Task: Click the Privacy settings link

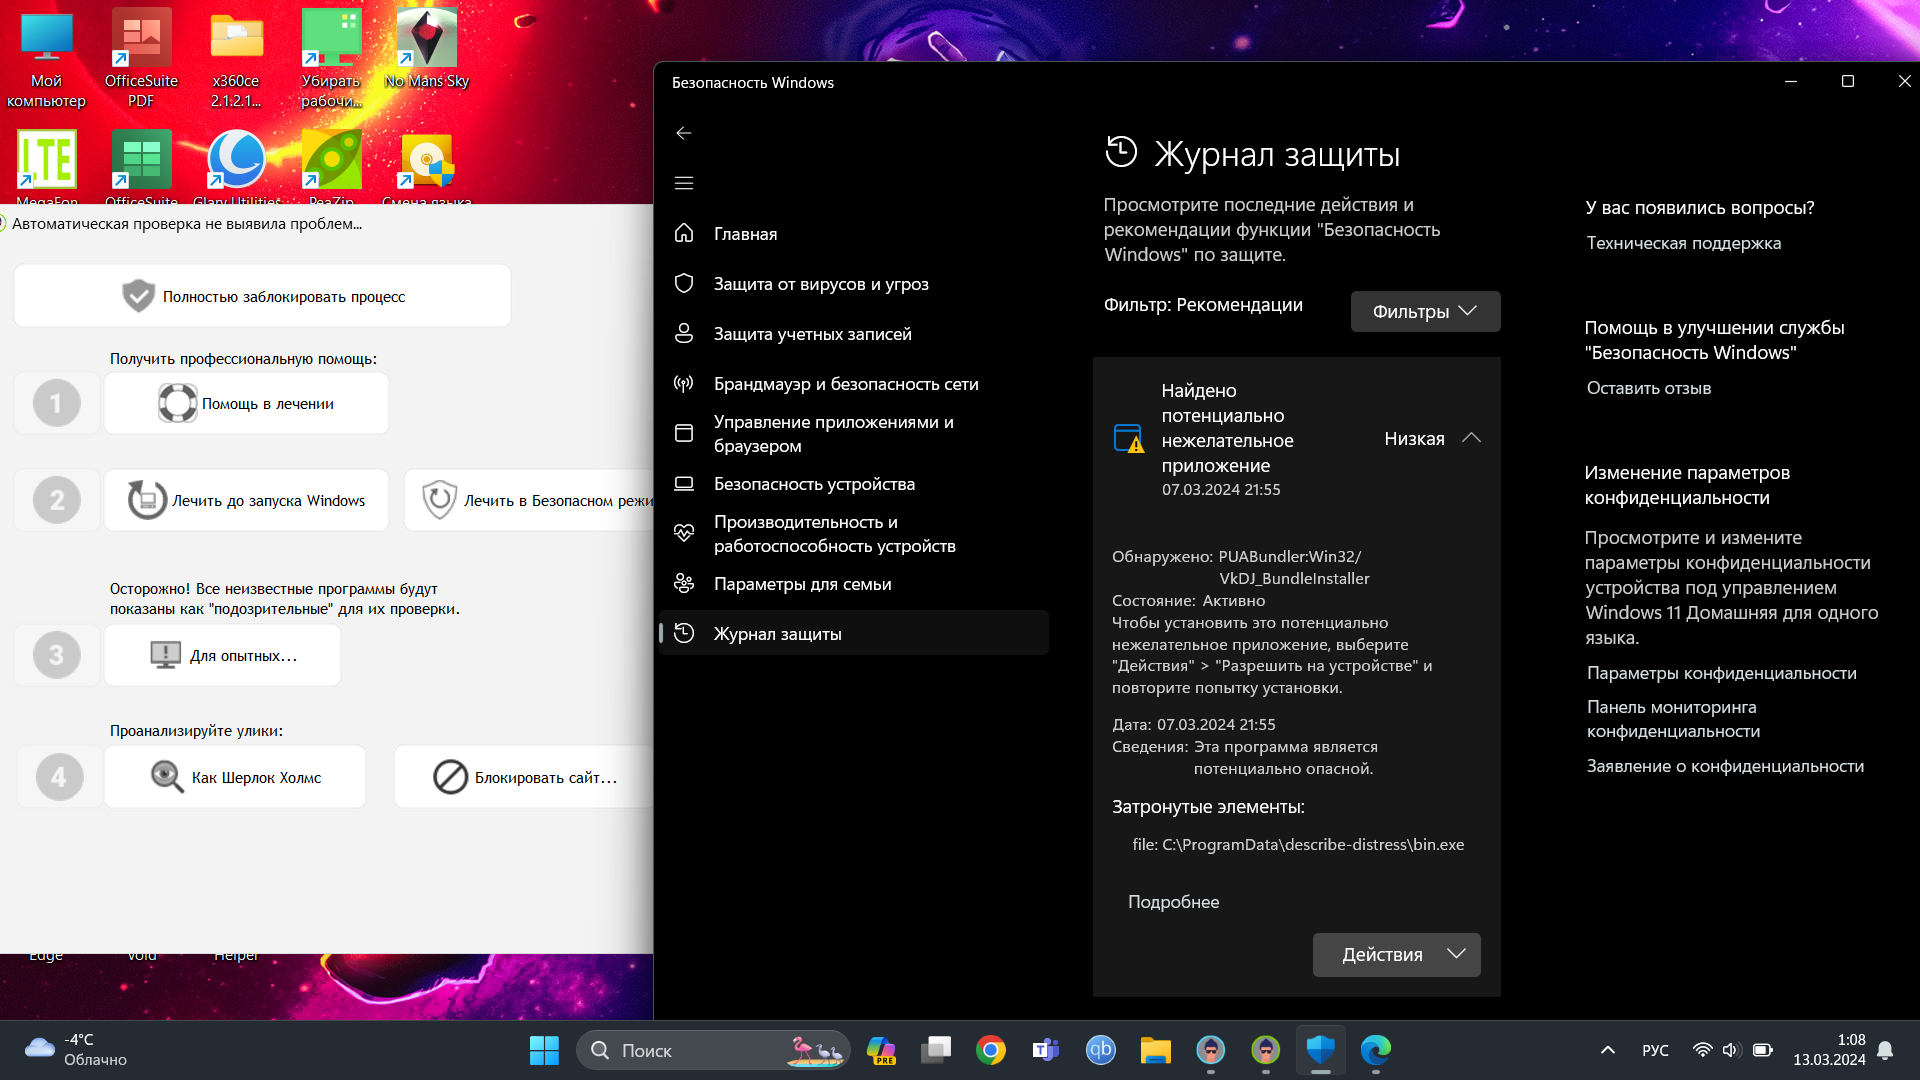Action: [x=1721, y=673]
